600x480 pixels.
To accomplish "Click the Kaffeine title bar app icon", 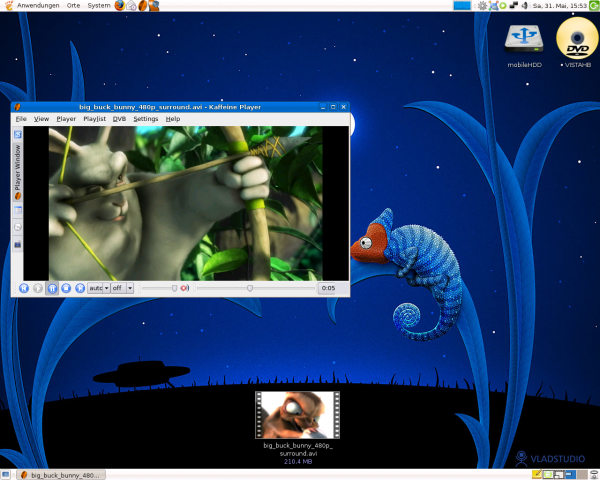I will point(17,107).
